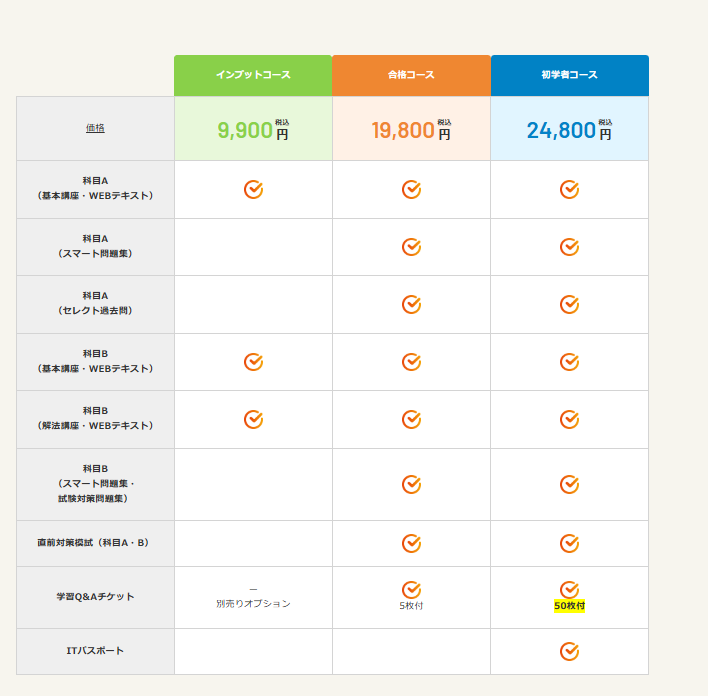This screenshot has width=708, height=696.
Task: Click 初学者コース checkmark for 科目B 試験対策問題集
Action: click(569, 484)
